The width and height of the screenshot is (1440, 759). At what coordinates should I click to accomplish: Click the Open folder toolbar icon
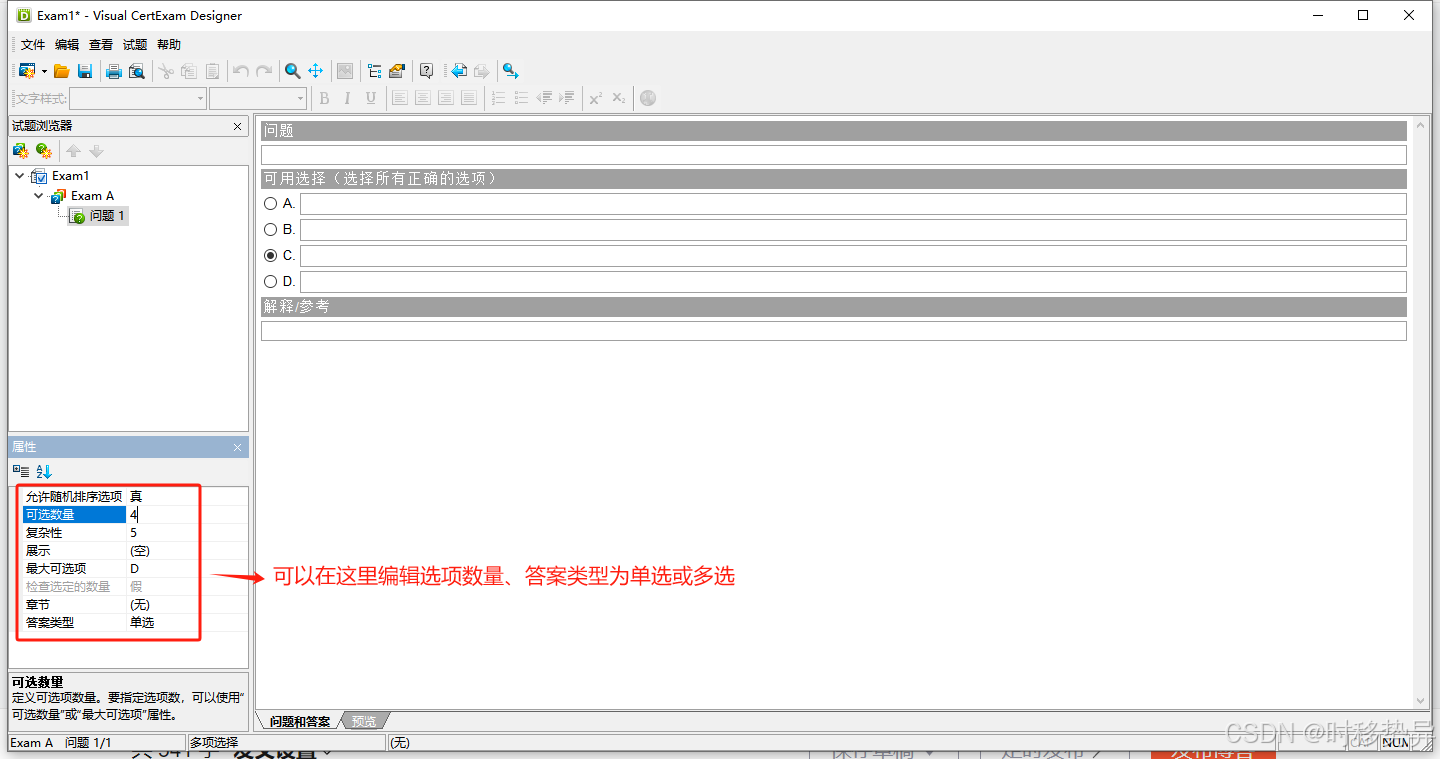62,71
